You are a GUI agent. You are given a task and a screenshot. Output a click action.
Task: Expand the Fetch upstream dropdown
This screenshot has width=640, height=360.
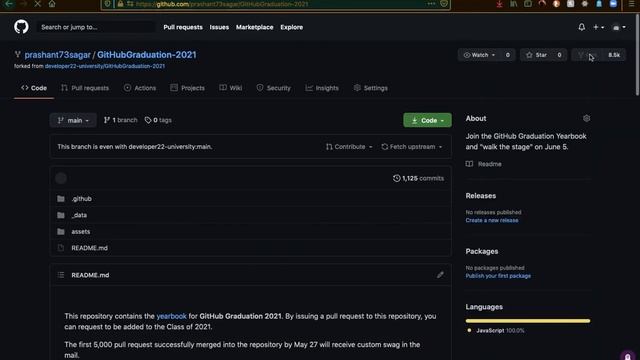pos(411,147)
